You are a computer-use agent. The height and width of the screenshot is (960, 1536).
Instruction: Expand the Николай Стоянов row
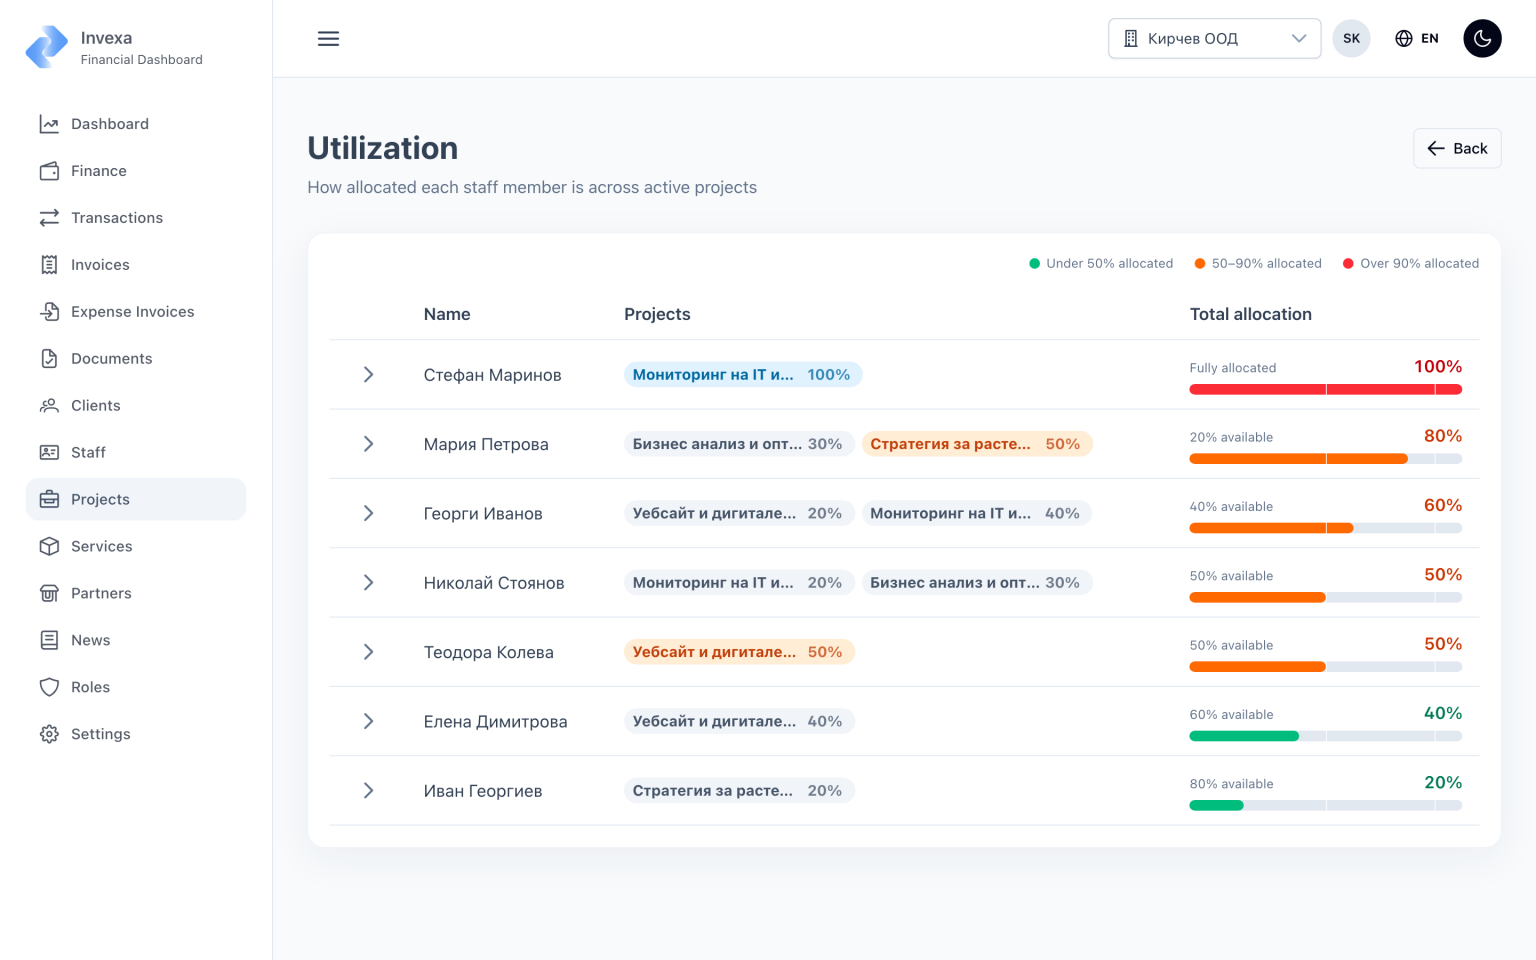coord(368,583)
